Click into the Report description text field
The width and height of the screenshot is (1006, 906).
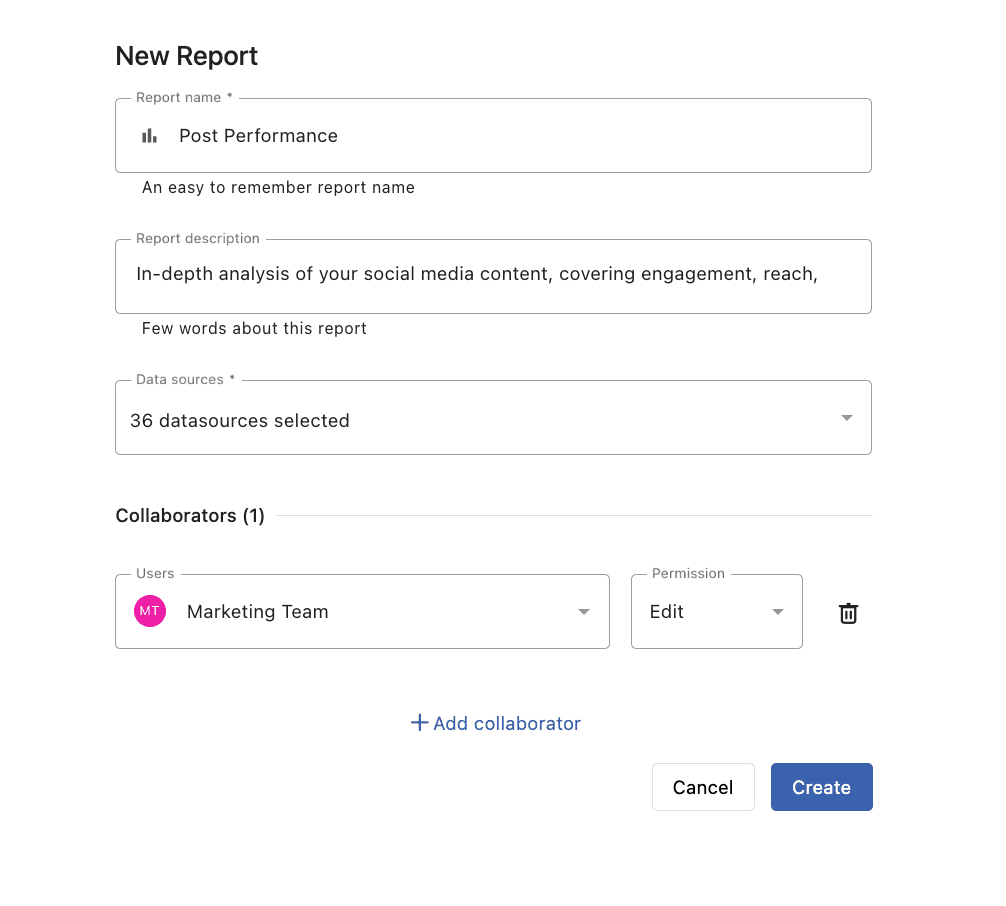[x=477, y=274]
